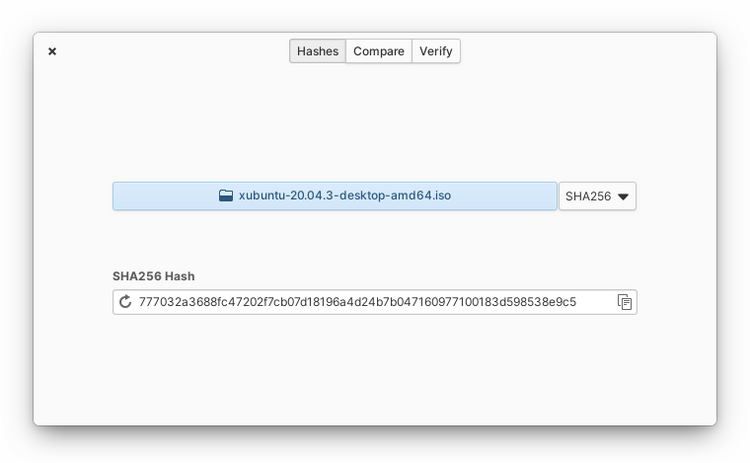Click the blue folder glyph in the file chooser
The width and height of the screenshot is (750, 463).
(x=226, y=196)
